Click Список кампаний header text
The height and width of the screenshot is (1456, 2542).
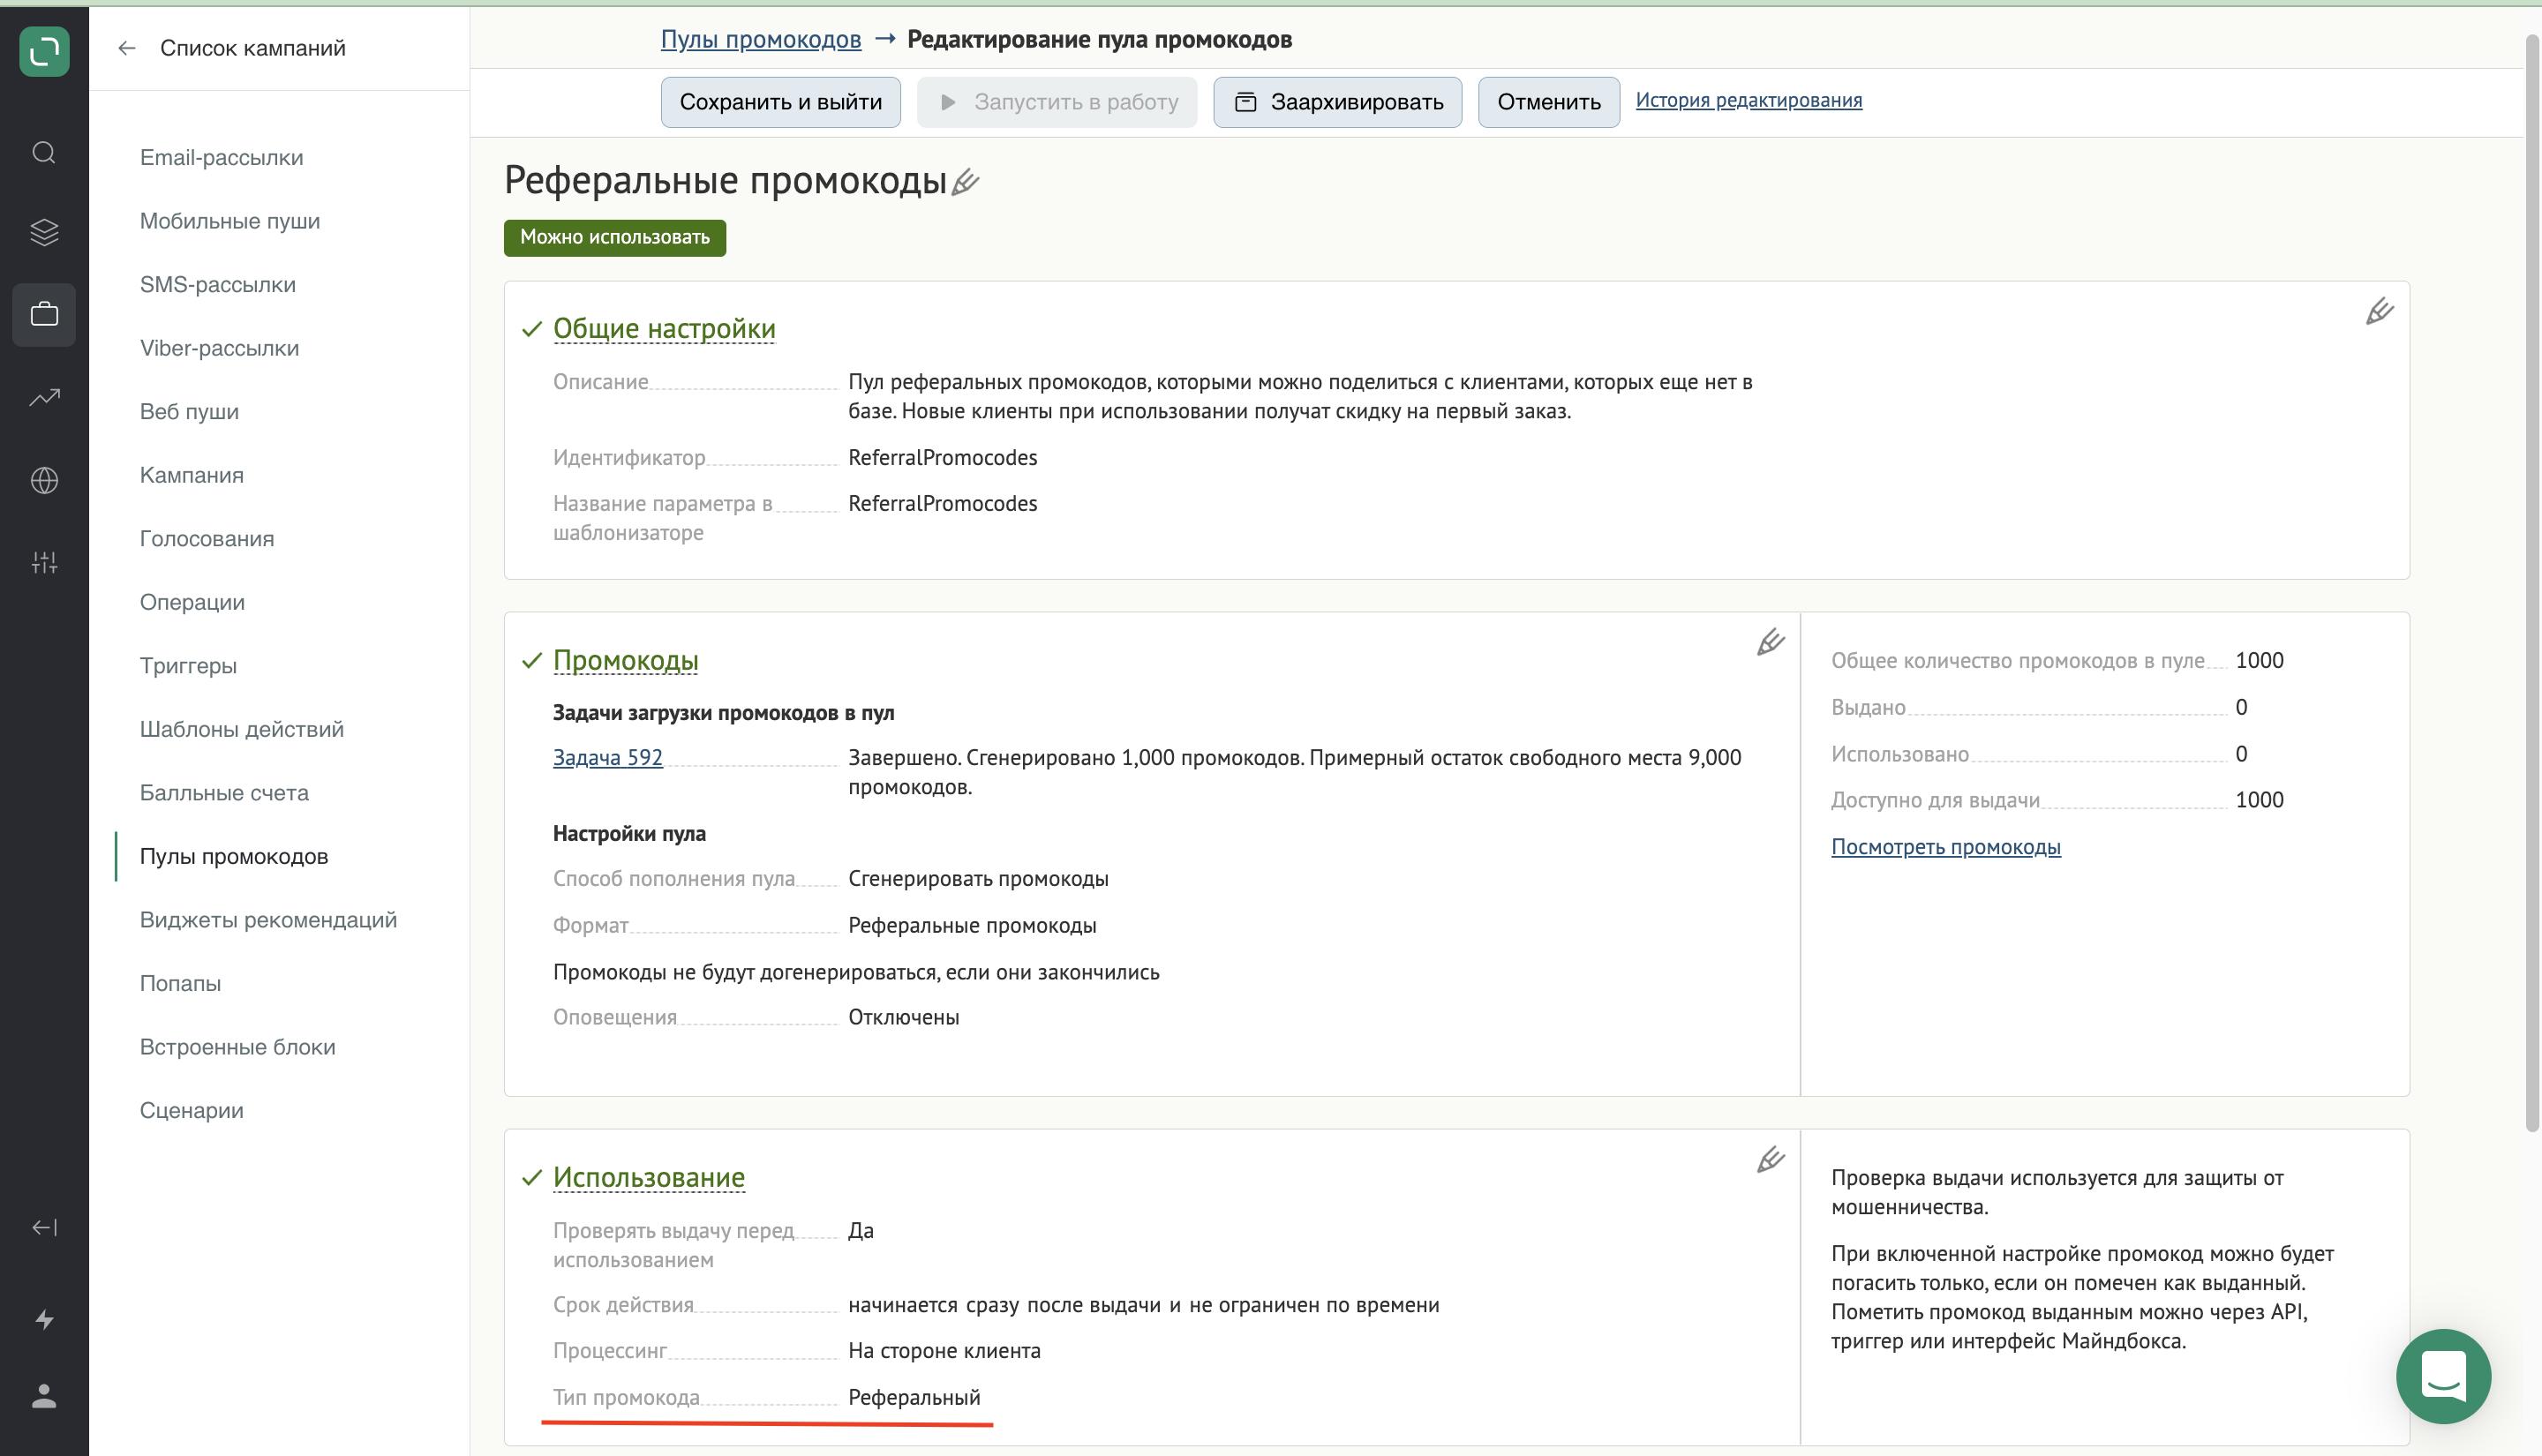point(252,48)
